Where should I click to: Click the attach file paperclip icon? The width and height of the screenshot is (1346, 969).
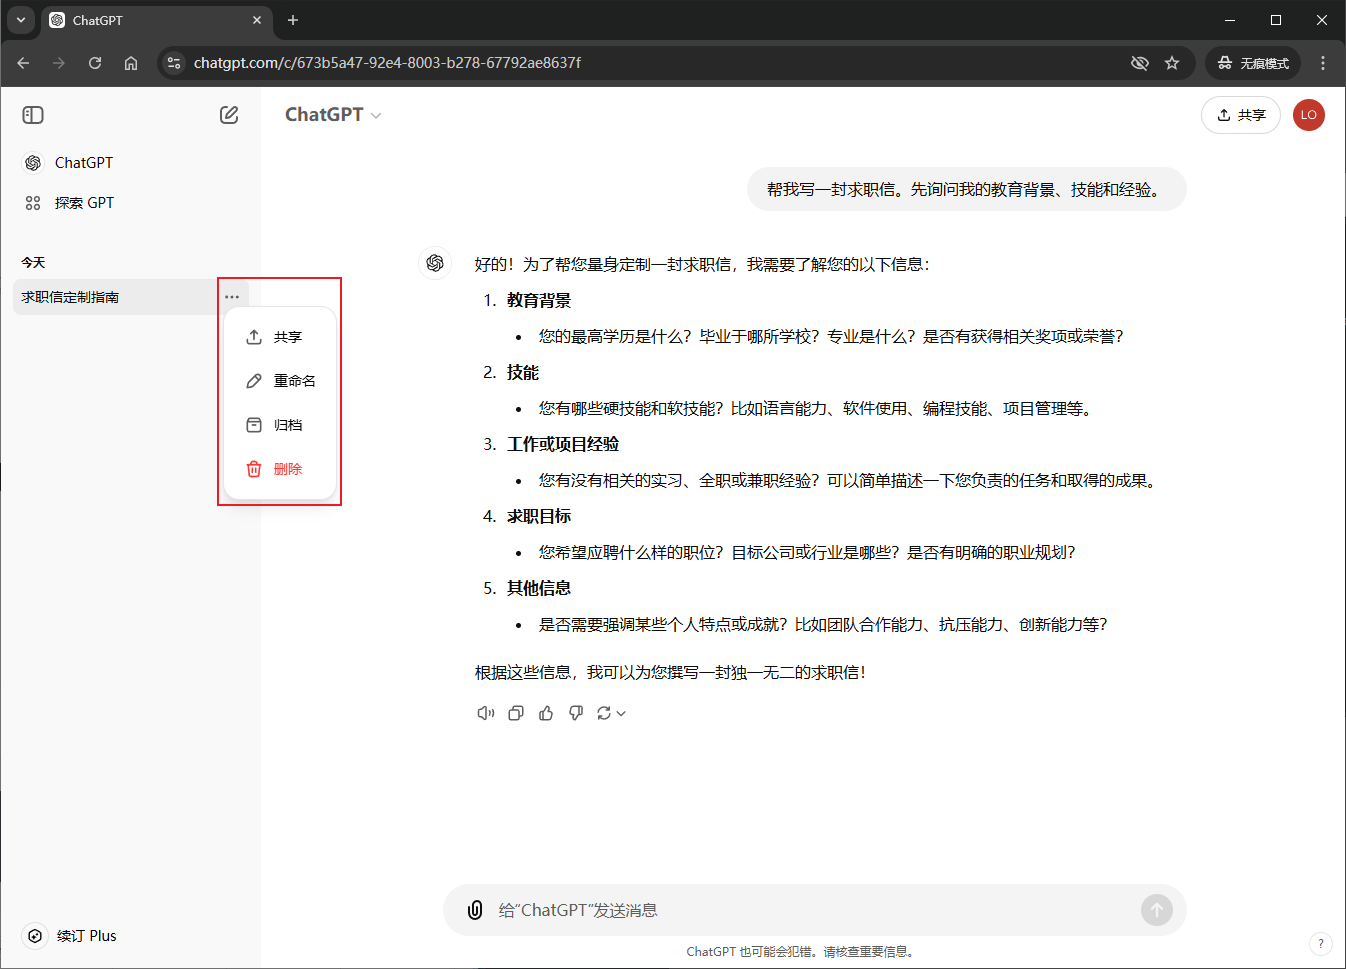click(x=475, y=910)
